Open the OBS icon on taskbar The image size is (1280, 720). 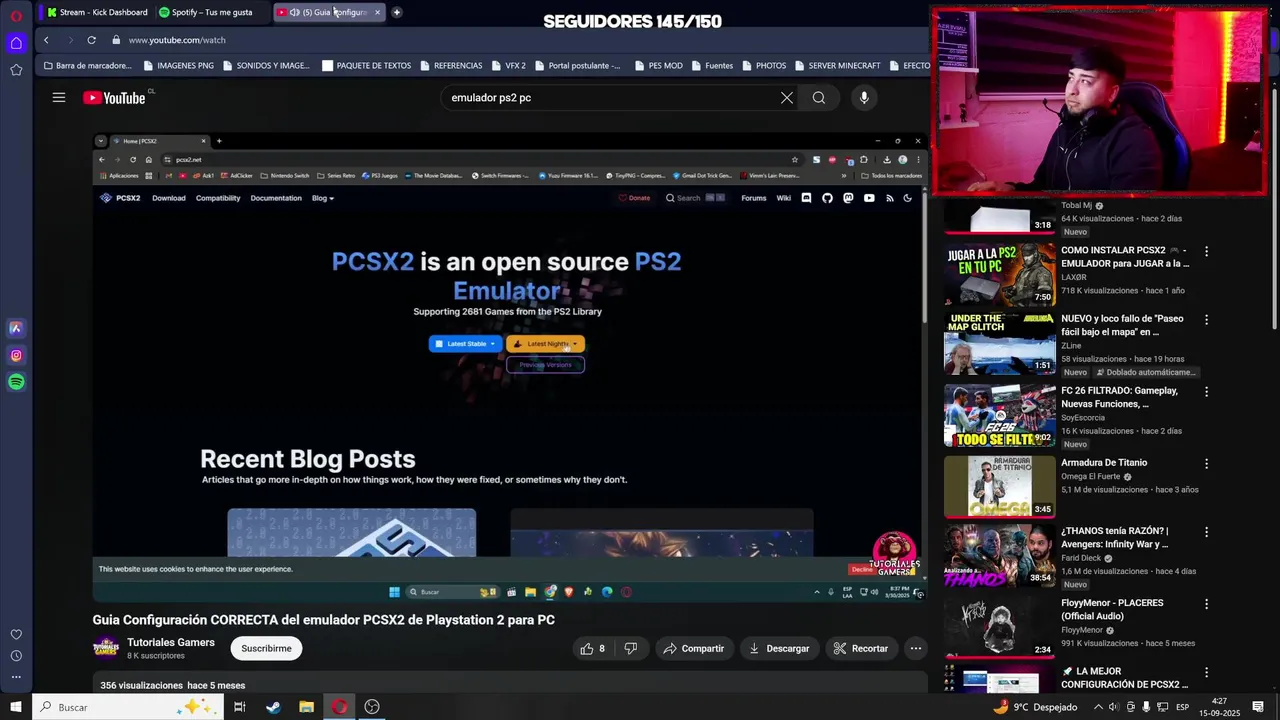click(x=372, y=707)
